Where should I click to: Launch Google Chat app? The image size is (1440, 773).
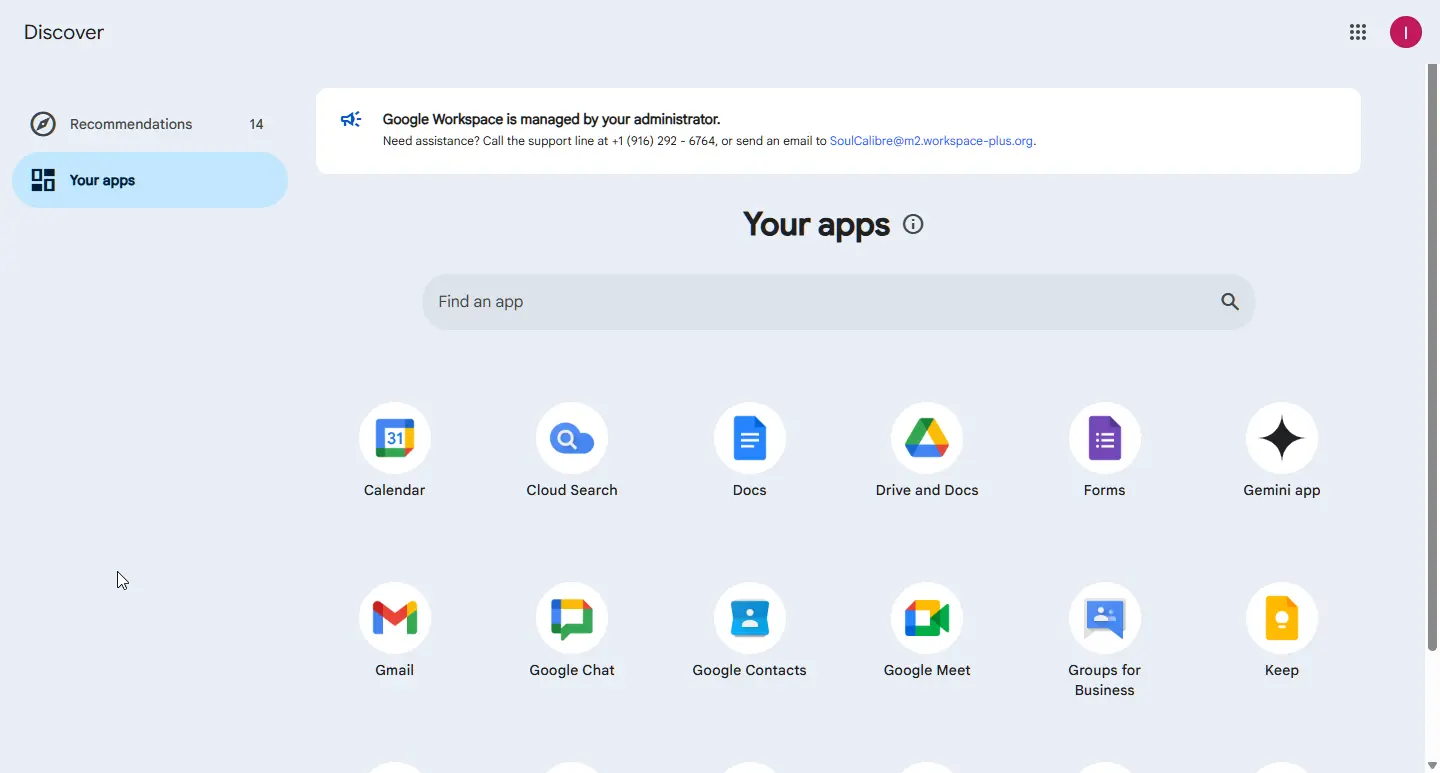[x=572, y=618]
